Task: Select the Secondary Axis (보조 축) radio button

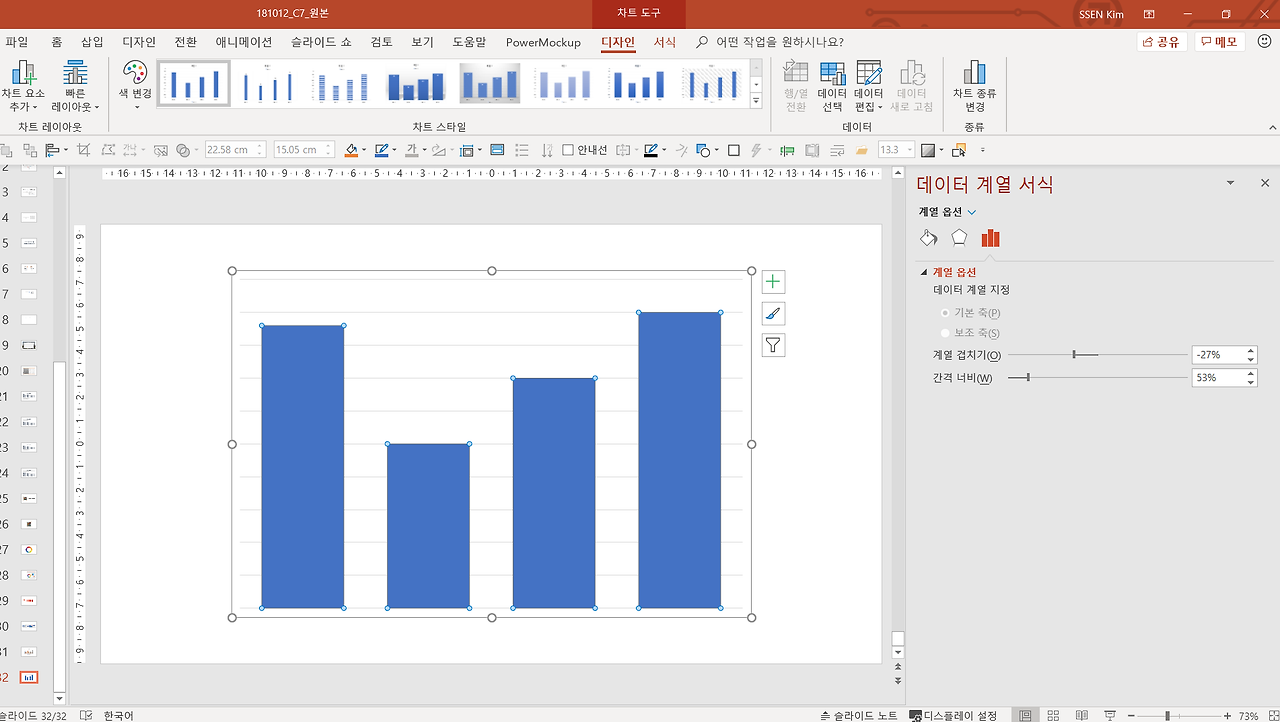Action: pos(945,333)
